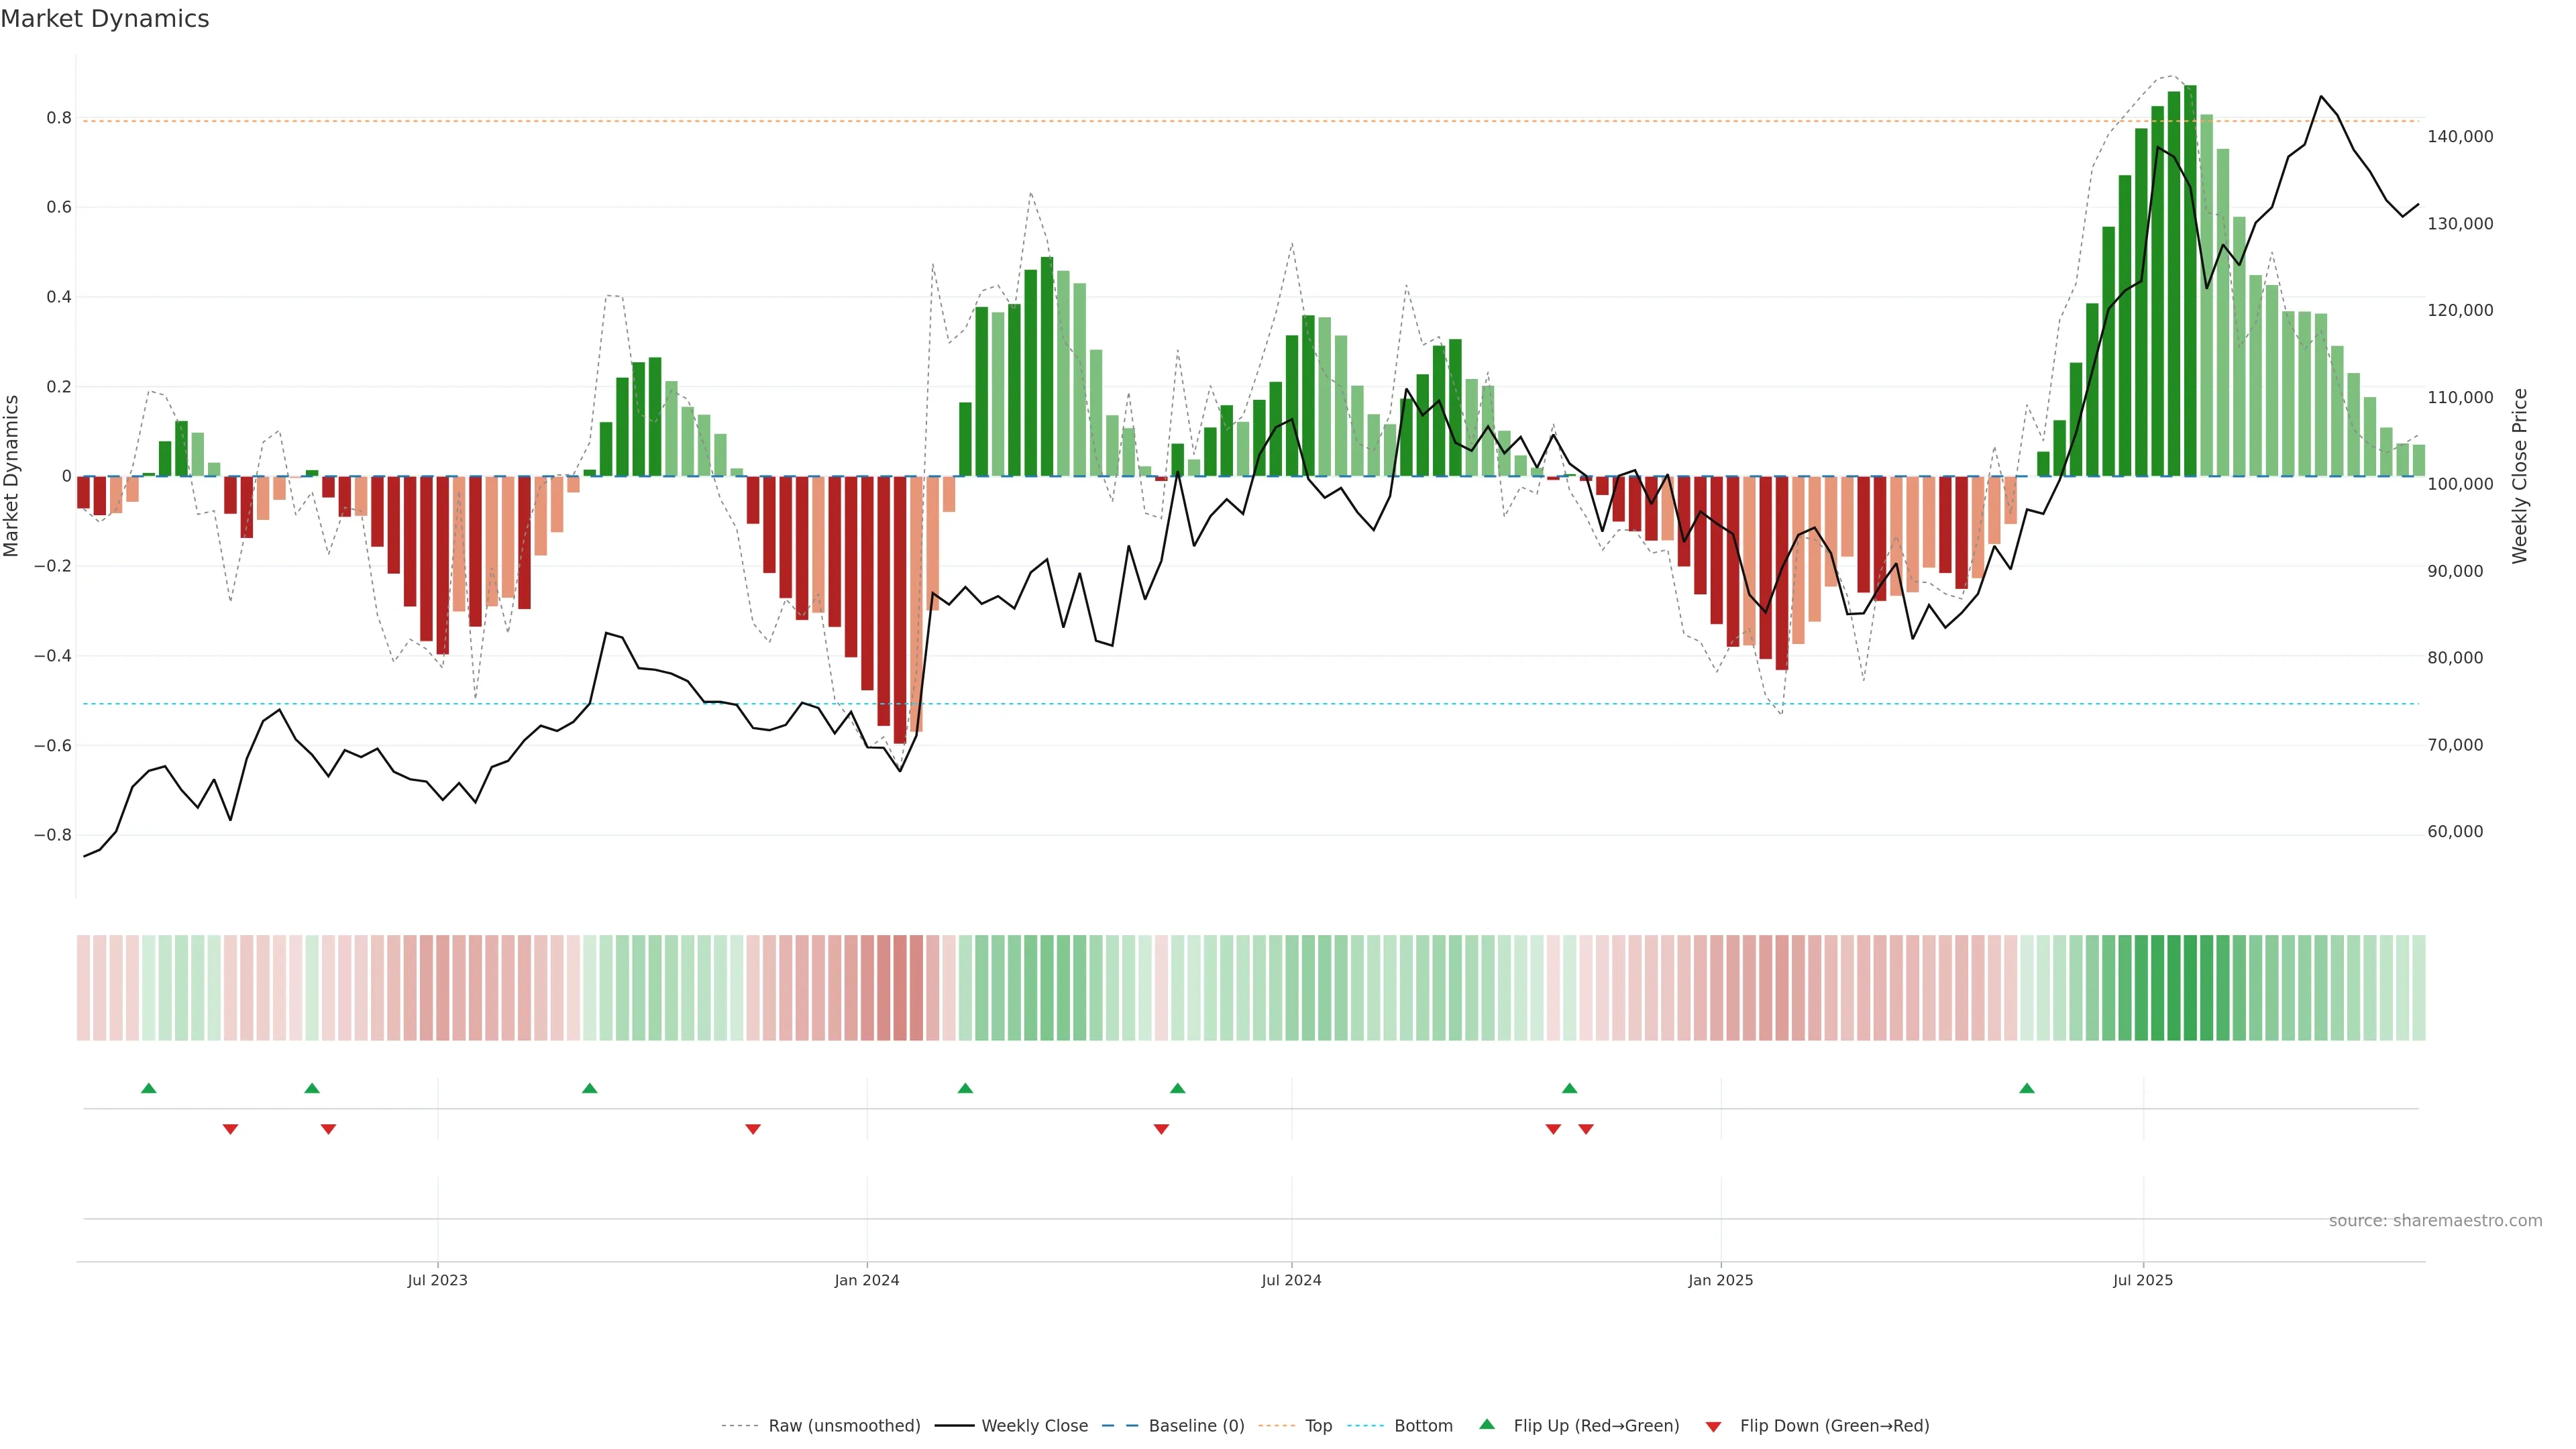
Task: Click the leftmost green flip-up triangle marker
Action: [149, 1088]
